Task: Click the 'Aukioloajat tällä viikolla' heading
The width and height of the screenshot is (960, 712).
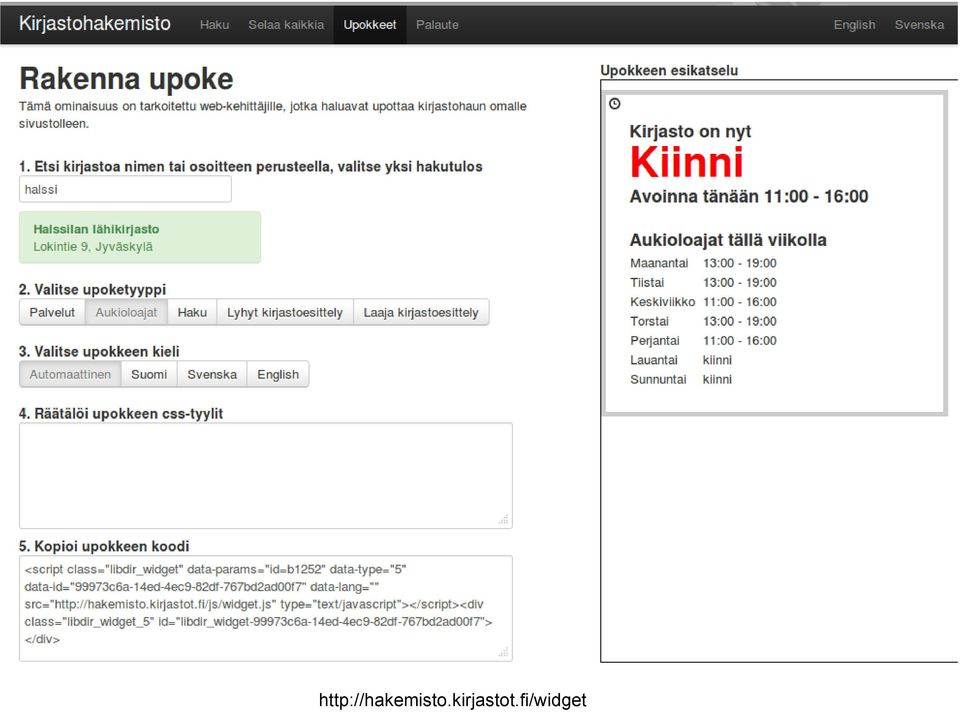Action: (728, 240)
